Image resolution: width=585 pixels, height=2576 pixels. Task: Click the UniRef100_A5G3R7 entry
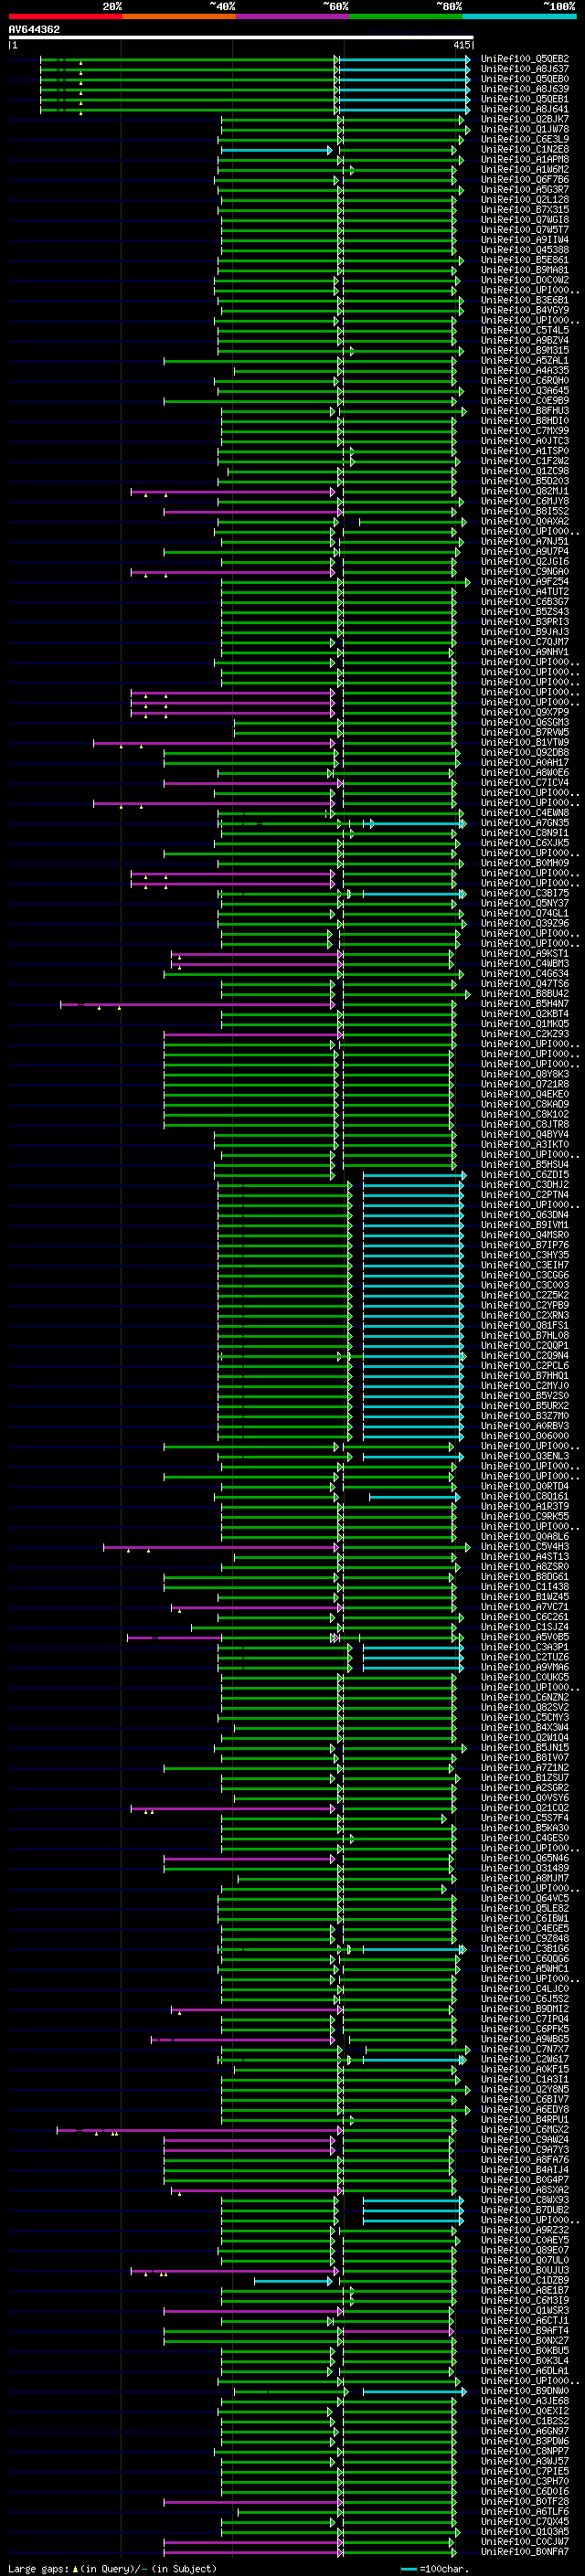(x=525, y=190)
